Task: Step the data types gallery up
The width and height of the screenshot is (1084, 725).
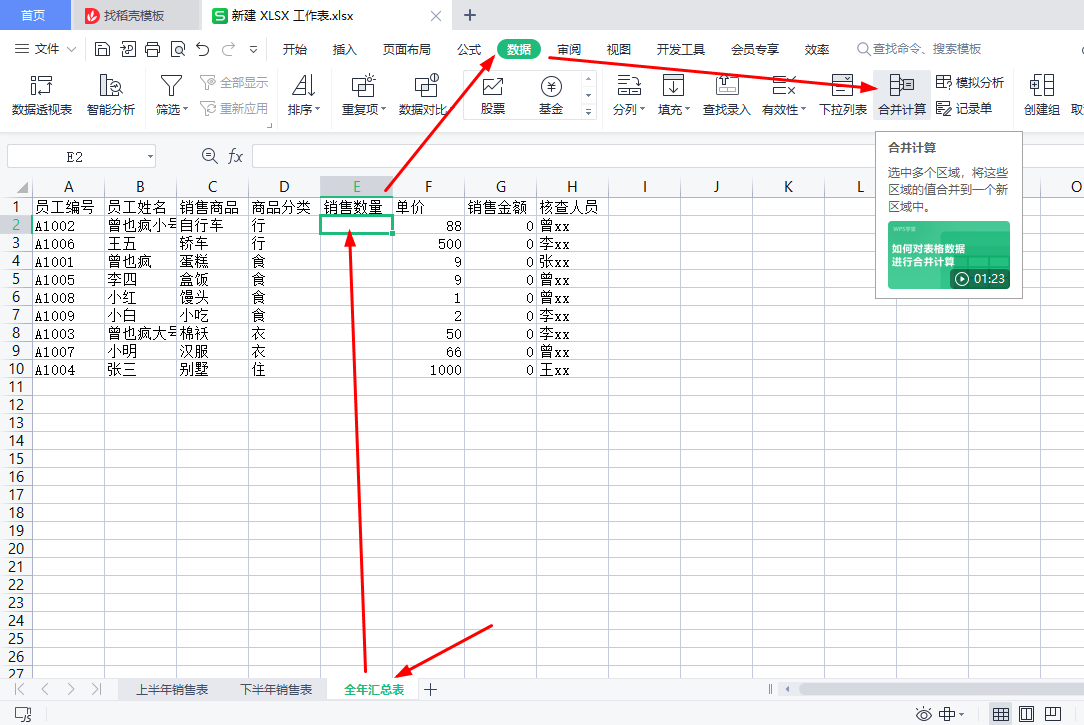Action: [588, 79]
